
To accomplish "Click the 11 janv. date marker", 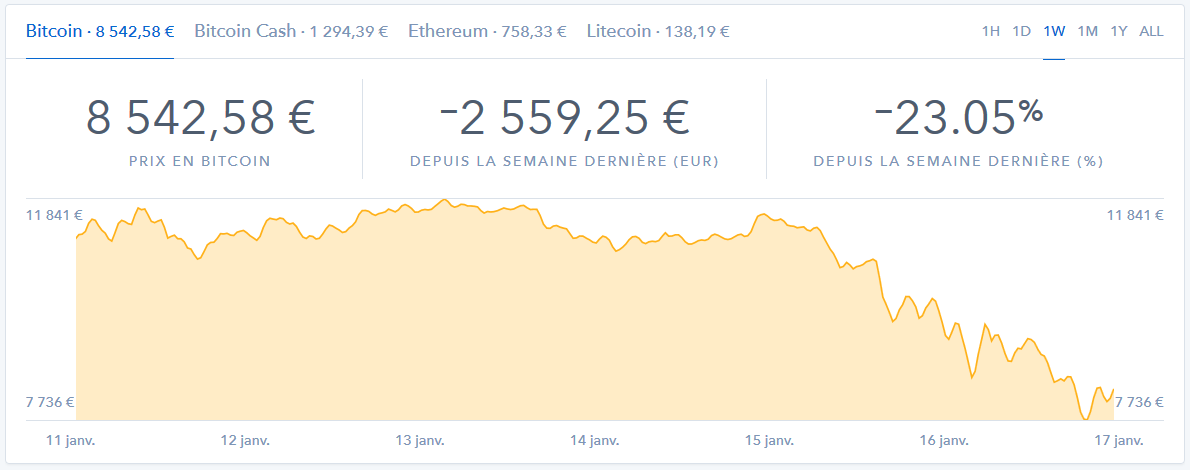I will (77, 440).
